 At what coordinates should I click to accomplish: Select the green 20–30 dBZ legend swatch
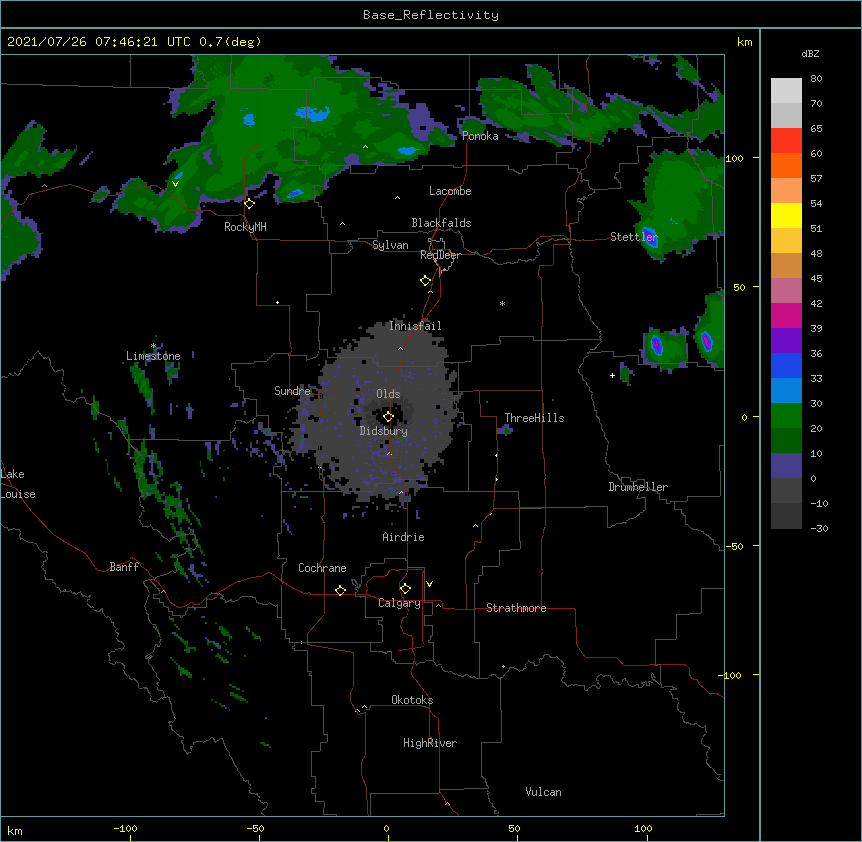pyautogui.click(x=786, y=416)
